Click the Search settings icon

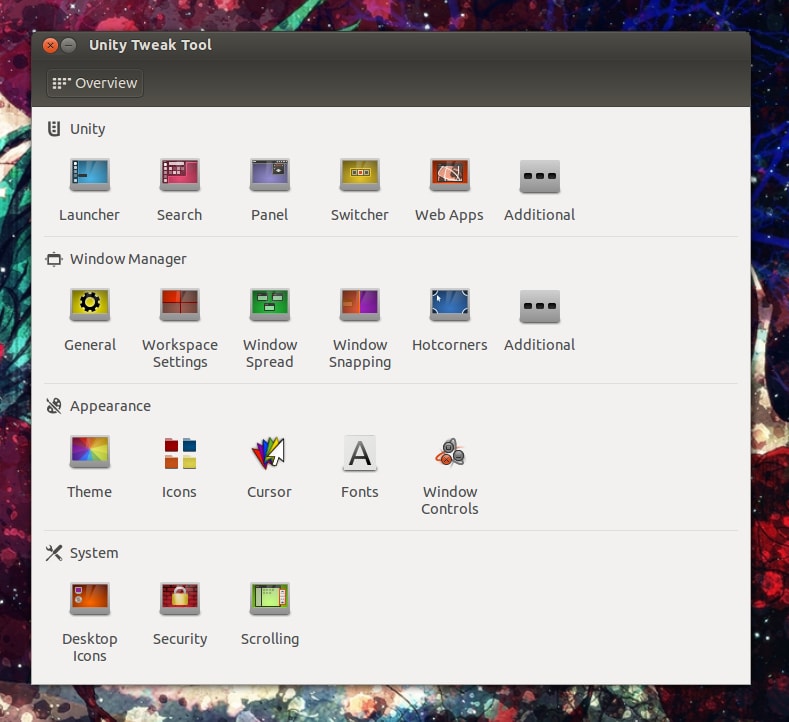(x=180, y=176)
